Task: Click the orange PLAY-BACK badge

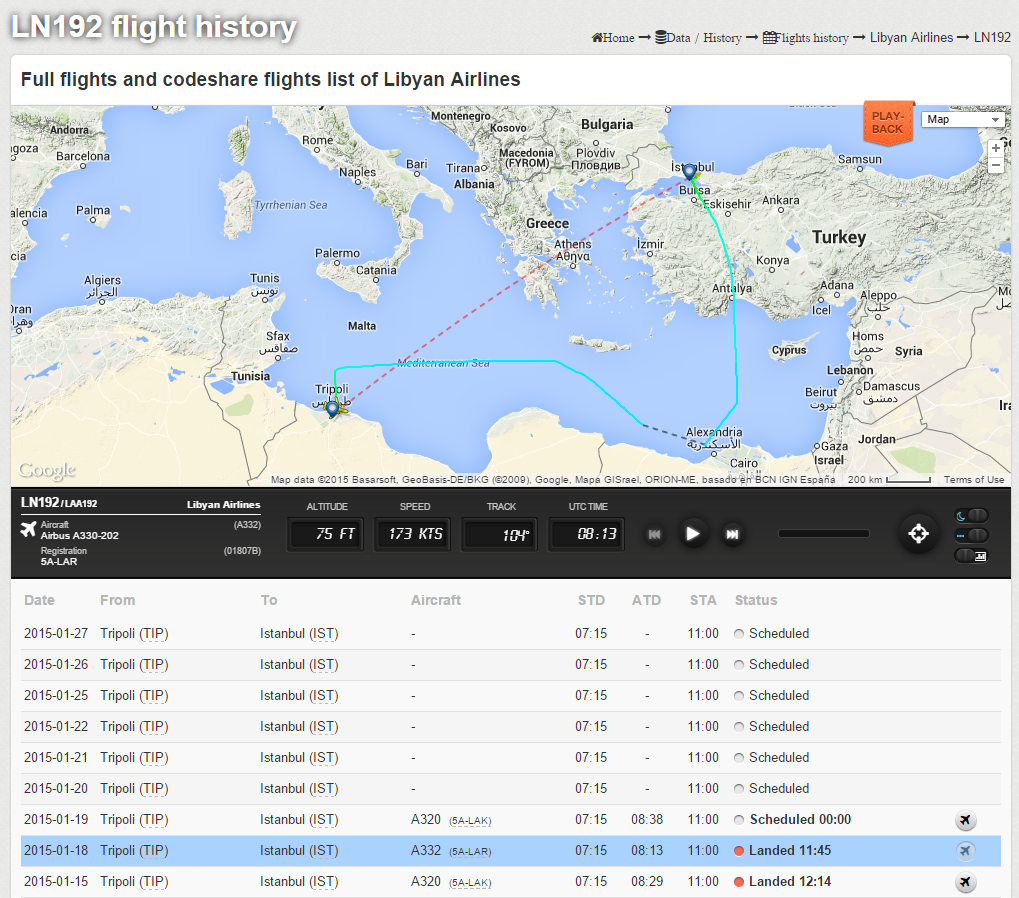Action: [x=888, y=122]
